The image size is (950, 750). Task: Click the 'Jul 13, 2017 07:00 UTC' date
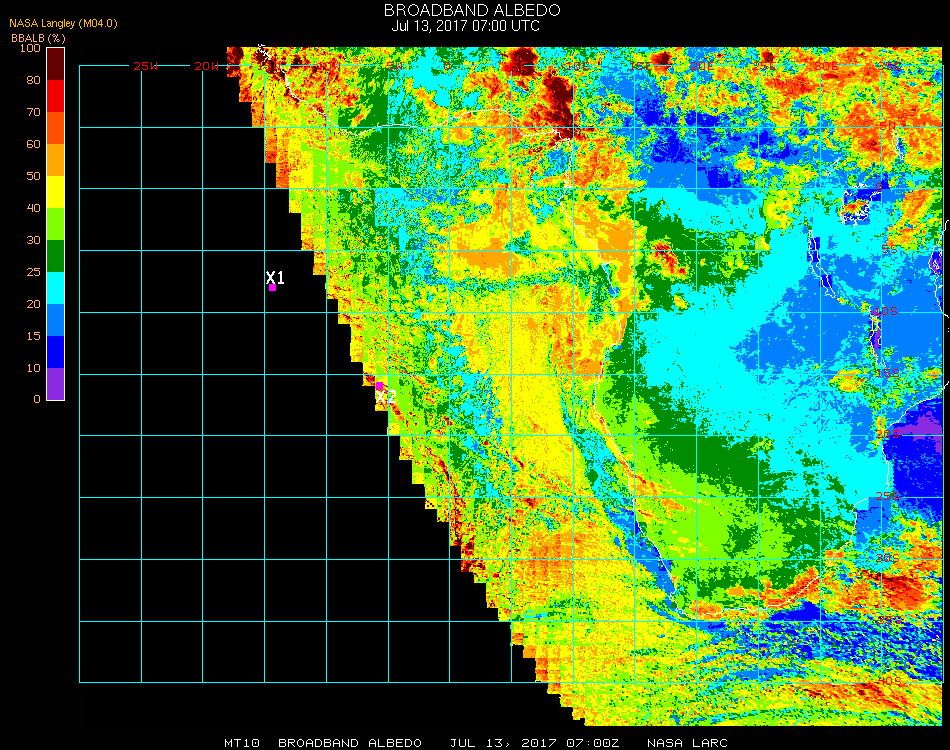(x=465, y=26)
